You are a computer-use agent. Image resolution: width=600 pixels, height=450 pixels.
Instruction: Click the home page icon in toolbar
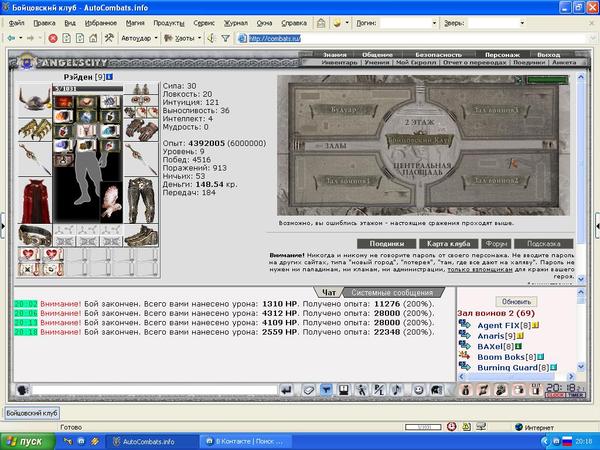[x=93, y=38]
